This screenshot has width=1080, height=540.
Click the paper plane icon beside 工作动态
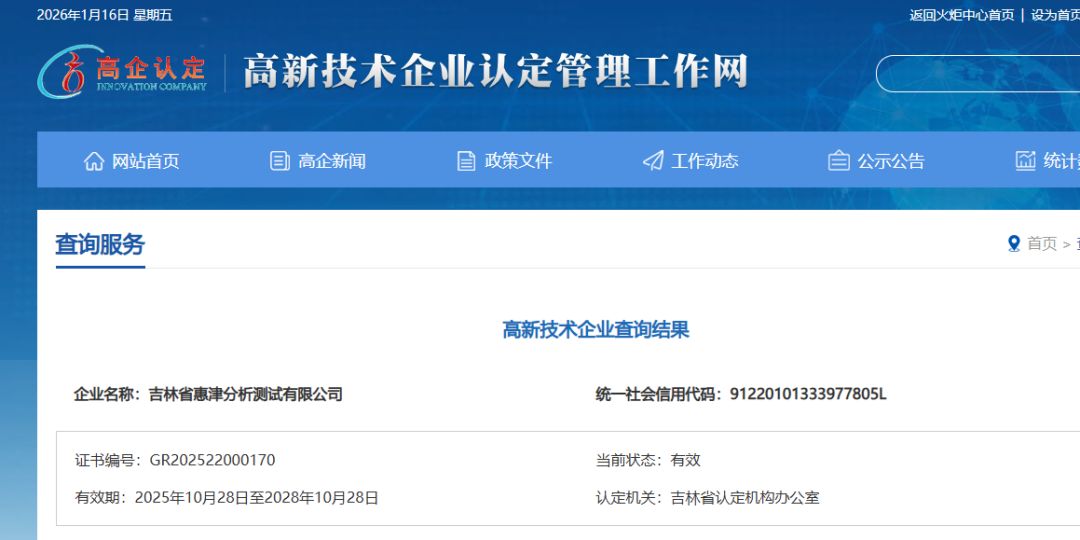[652, 161]
